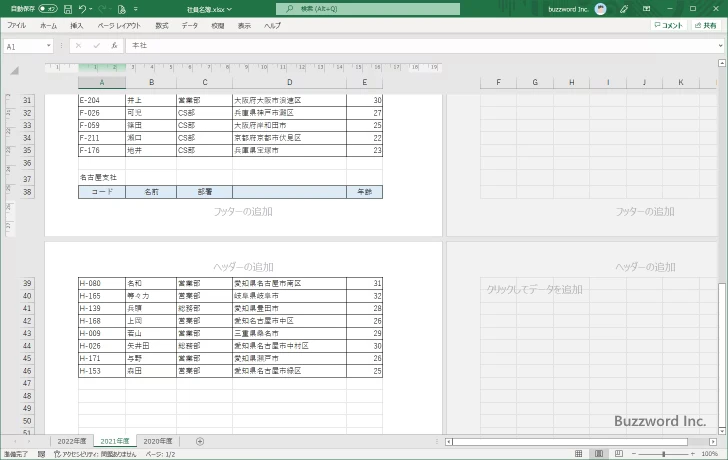Image resolution: width=728 pixels, height=460 pixels.
Task: Click the macro record icon in status bar
Action: point(41,454)
